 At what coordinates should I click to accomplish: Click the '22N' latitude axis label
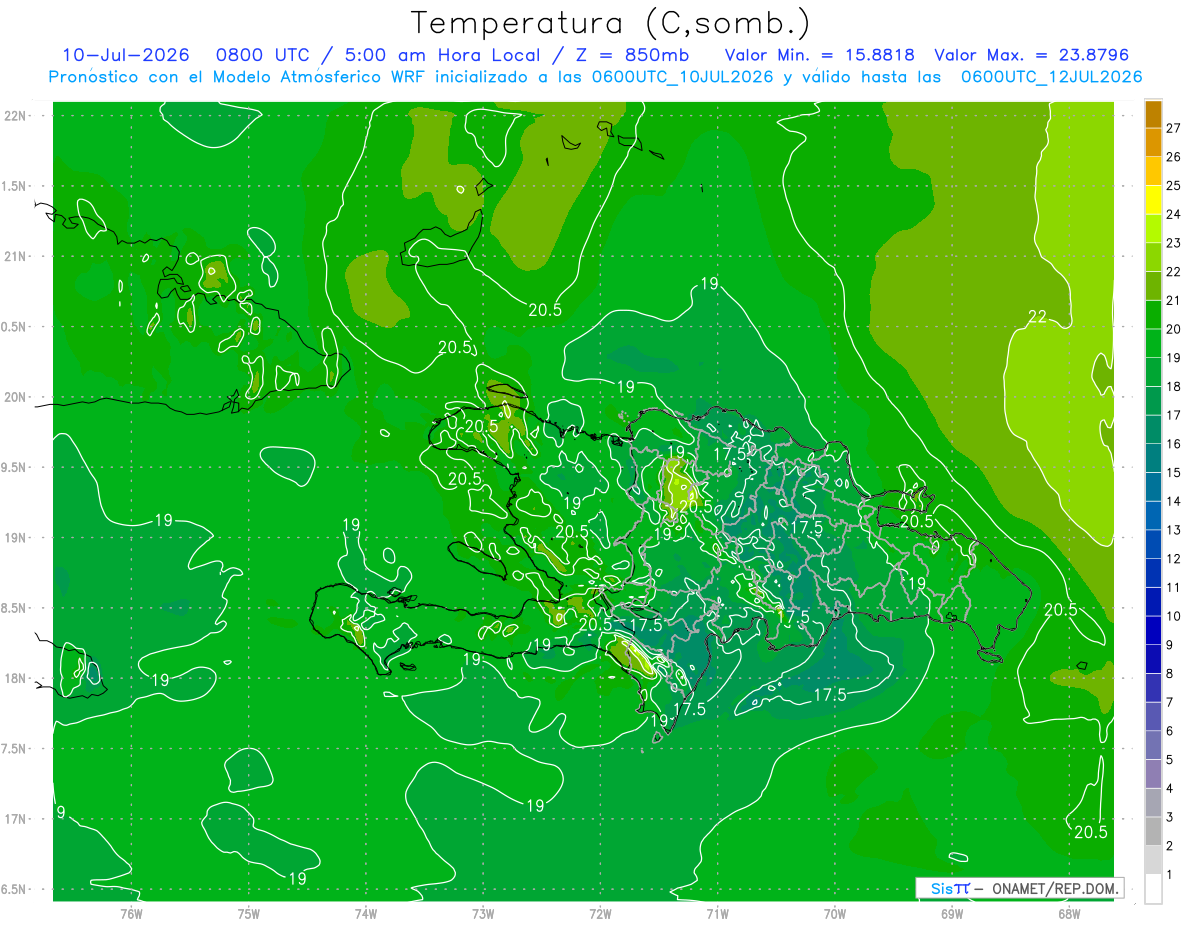(15, 116)
